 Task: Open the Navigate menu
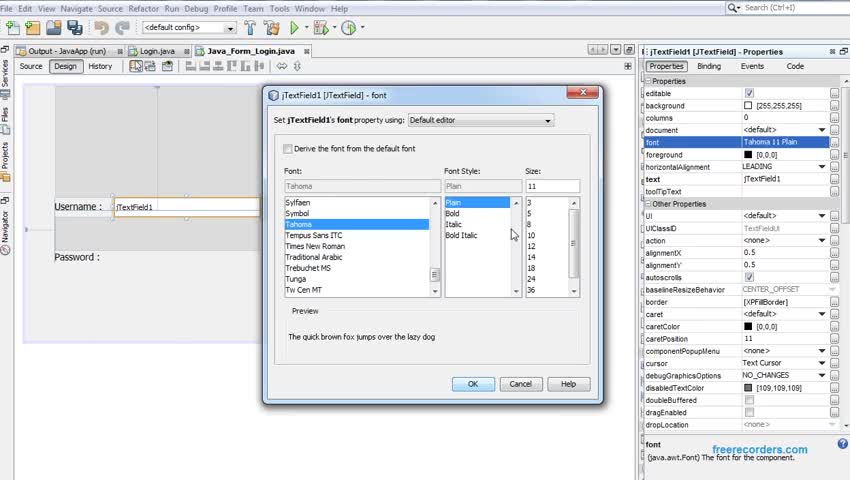(76, 9)
